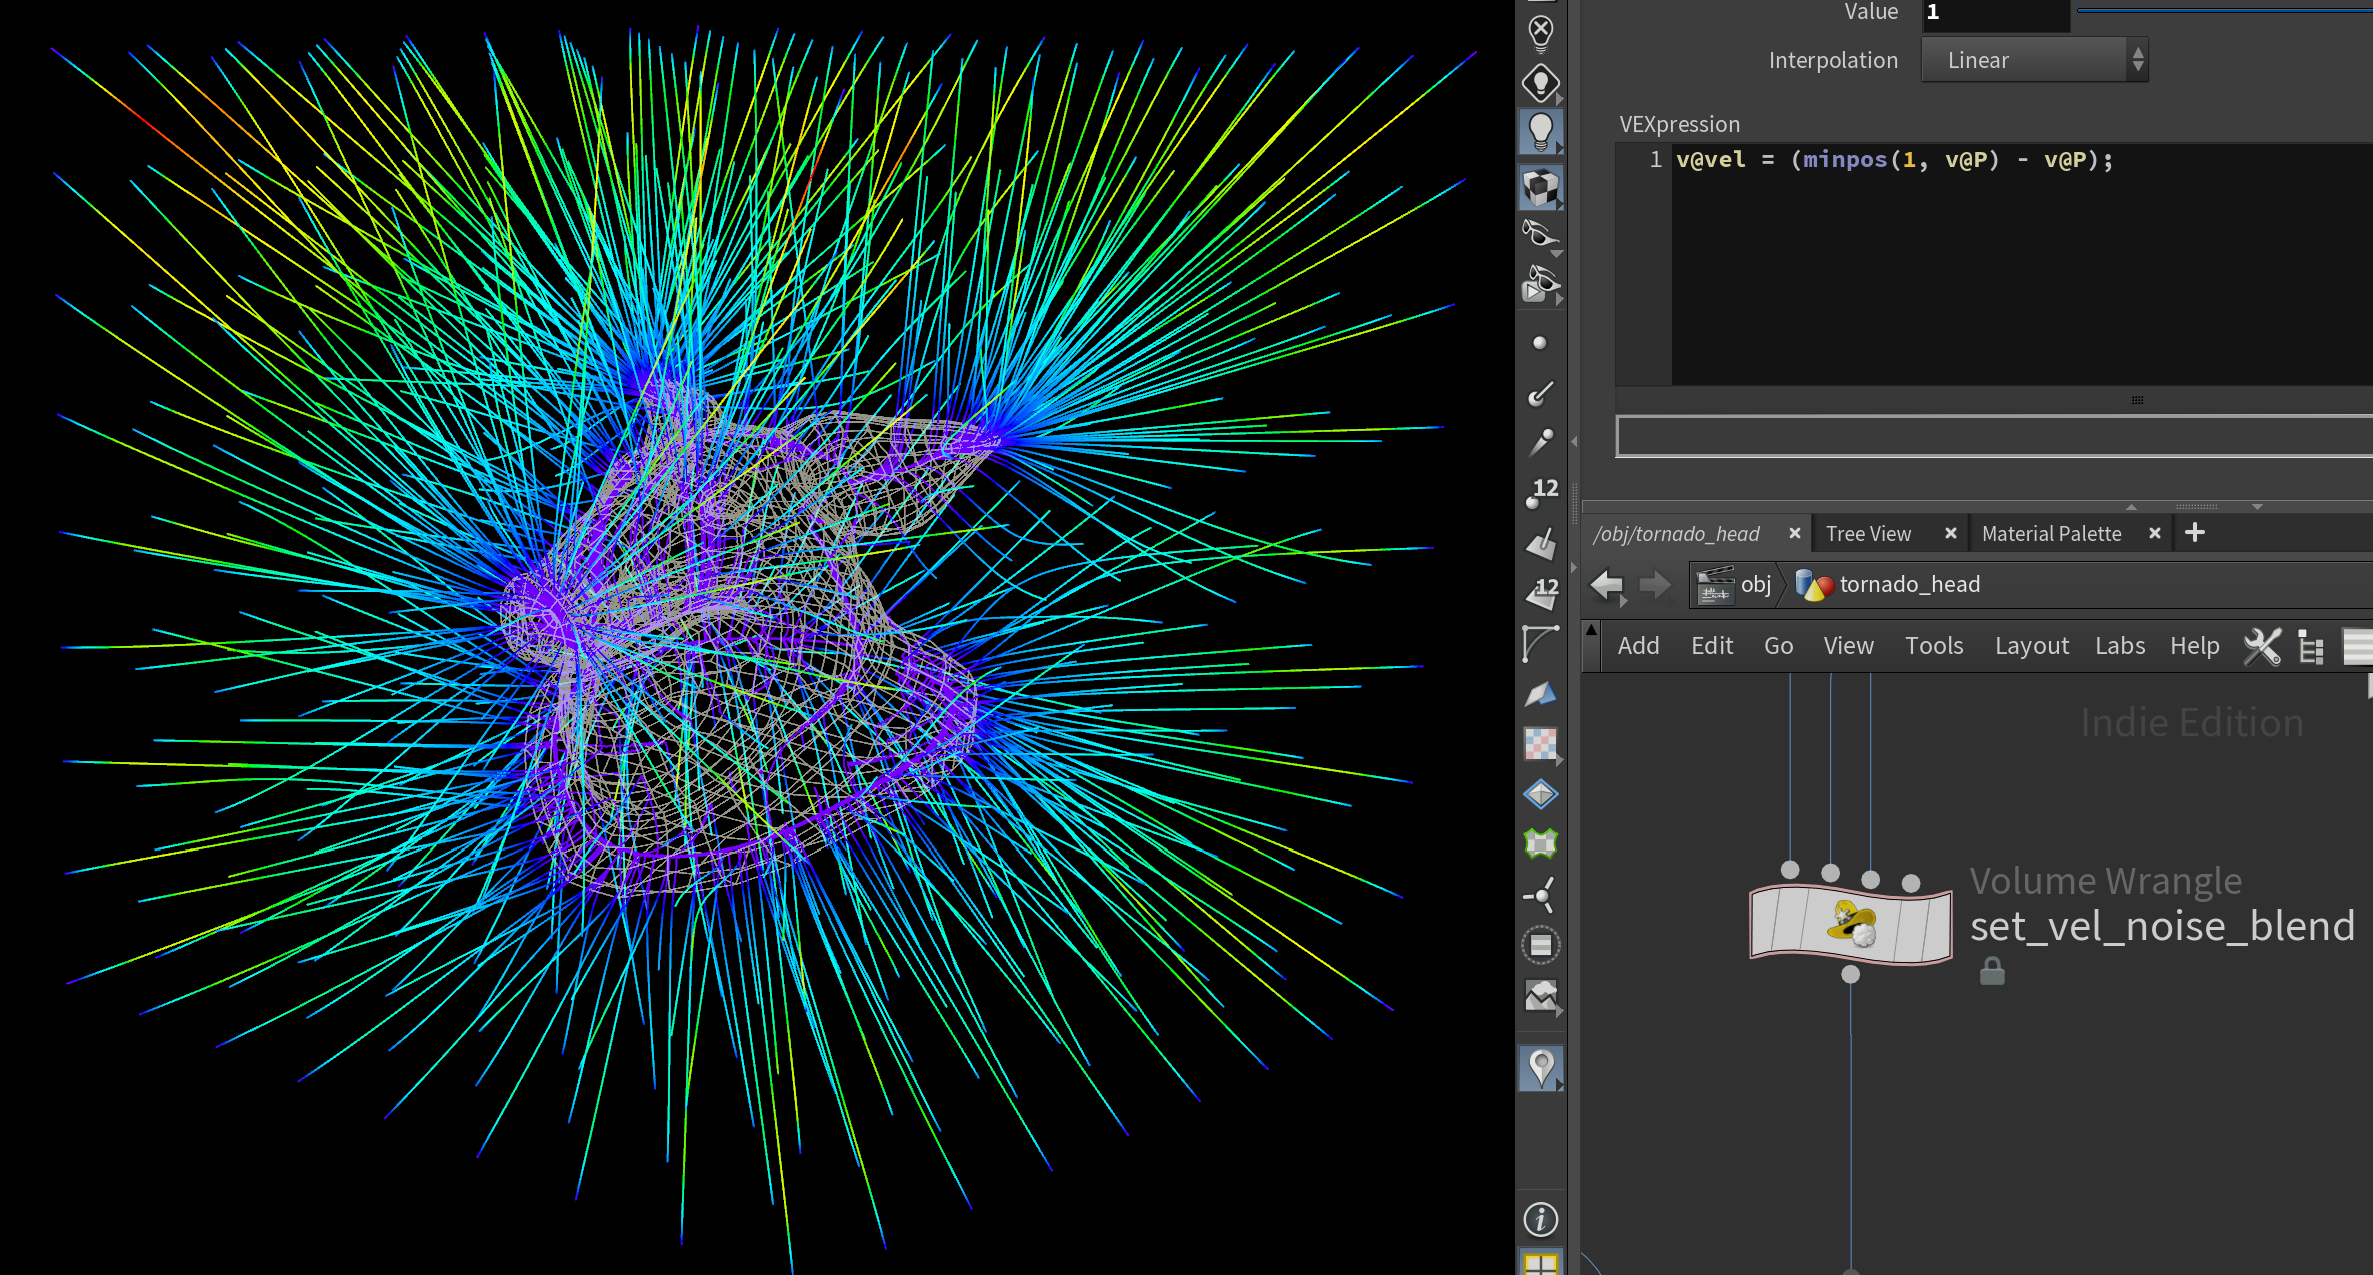The width and height of the screenshot is (2373, 1275).
Task: Add new pane tab with plus button
Action: [x=2195, y=533]
